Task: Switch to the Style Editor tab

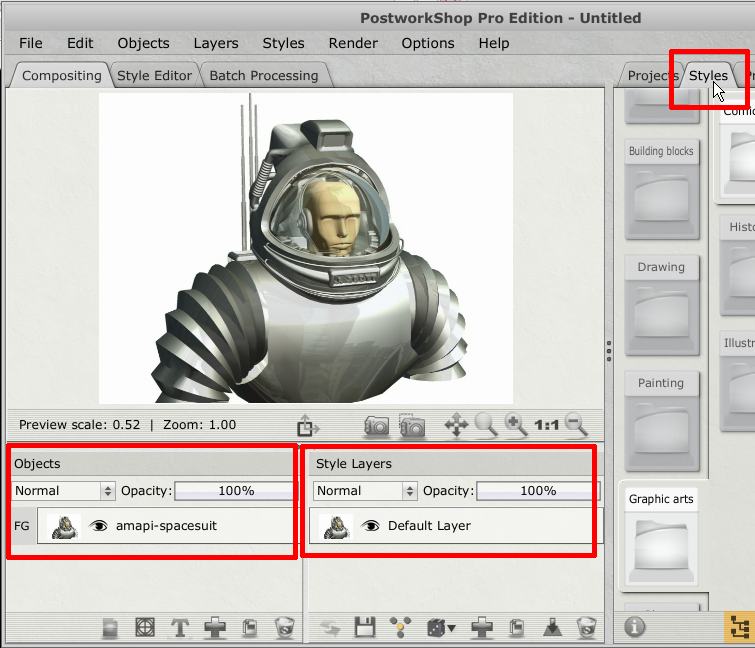Action: click(154, 75)
